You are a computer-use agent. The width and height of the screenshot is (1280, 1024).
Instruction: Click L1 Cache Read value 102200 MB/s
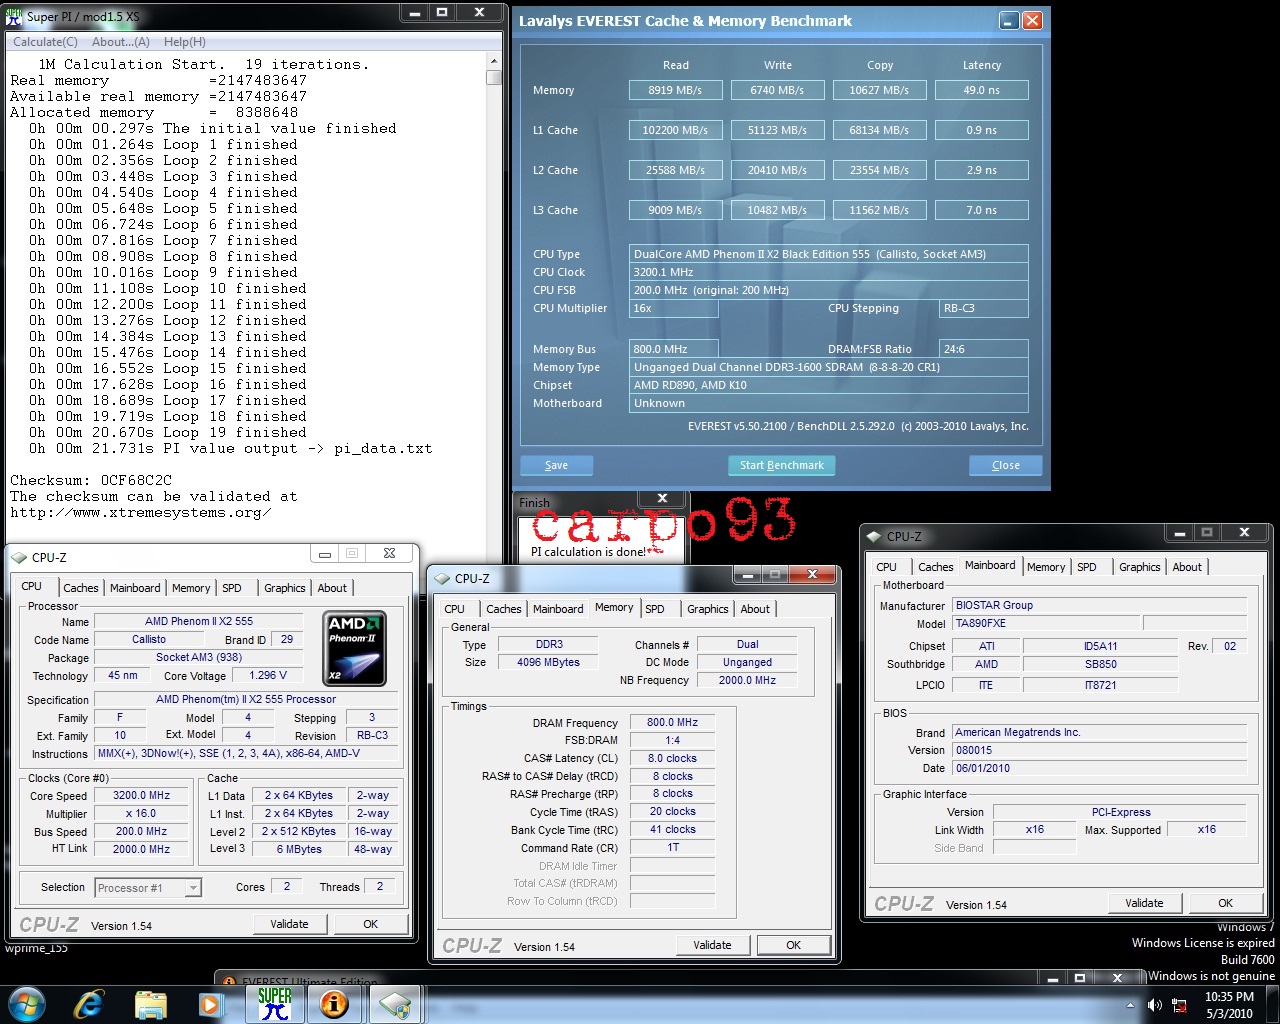coord(675,130)
